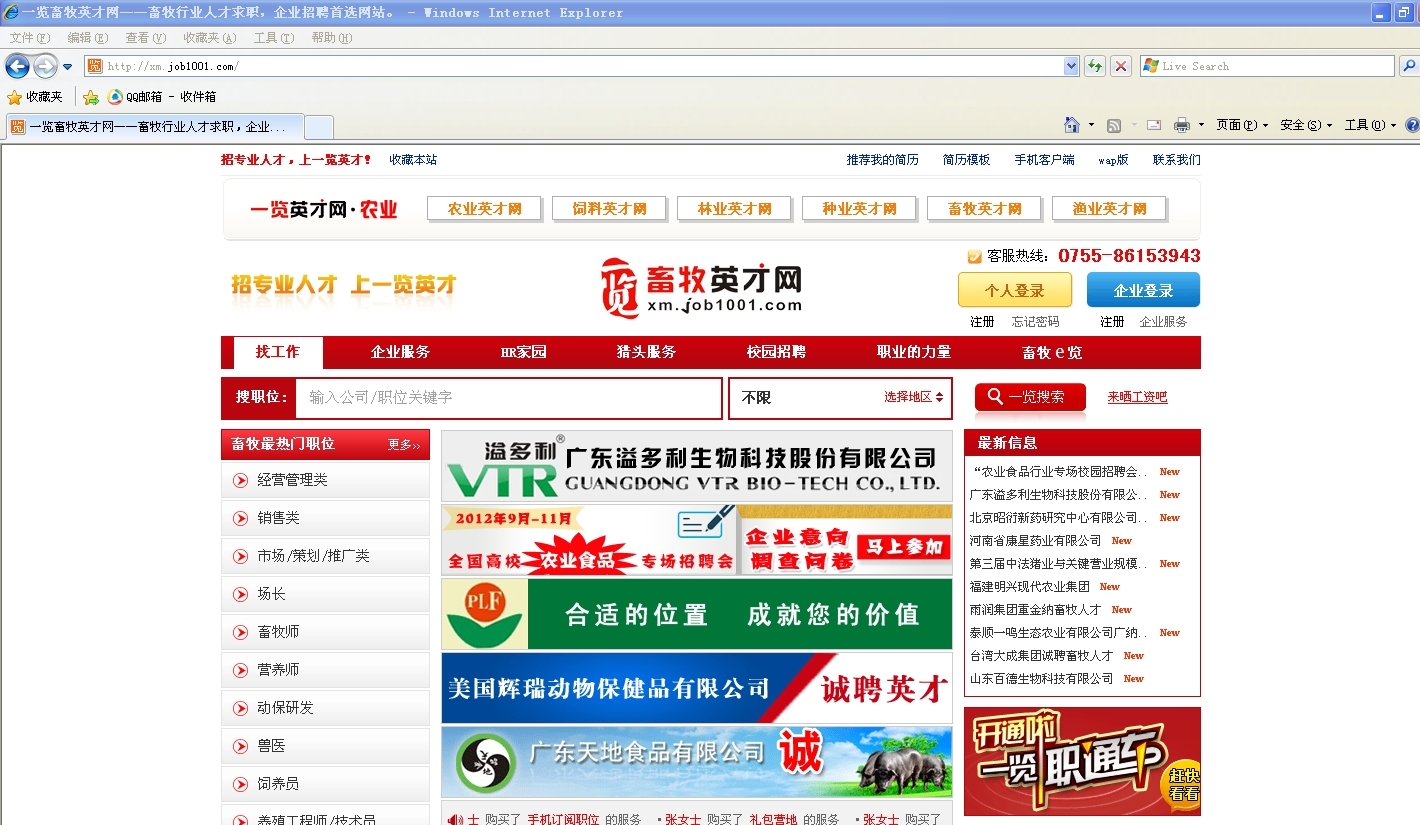Click the 美国辉瑞动物保健品 banner
1420x825 pixels.
(x=697, y=688)
